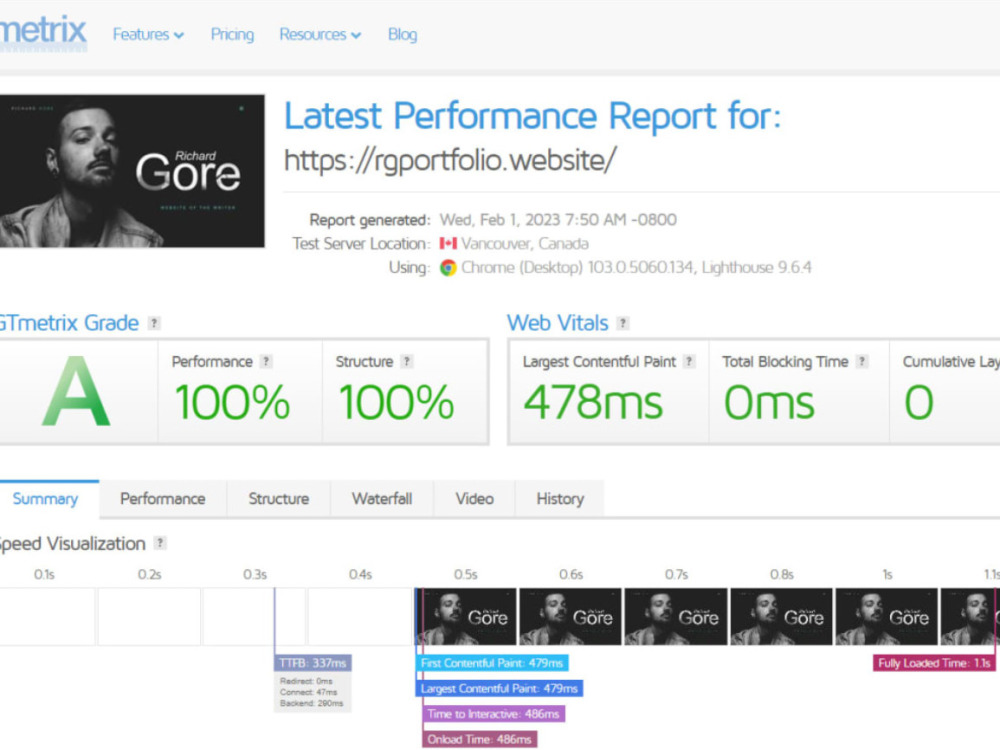The width and height of the screenshot is (1000, 750).
Task: Open help icon next to GTmetrix Grade
Action: point(154,323)
